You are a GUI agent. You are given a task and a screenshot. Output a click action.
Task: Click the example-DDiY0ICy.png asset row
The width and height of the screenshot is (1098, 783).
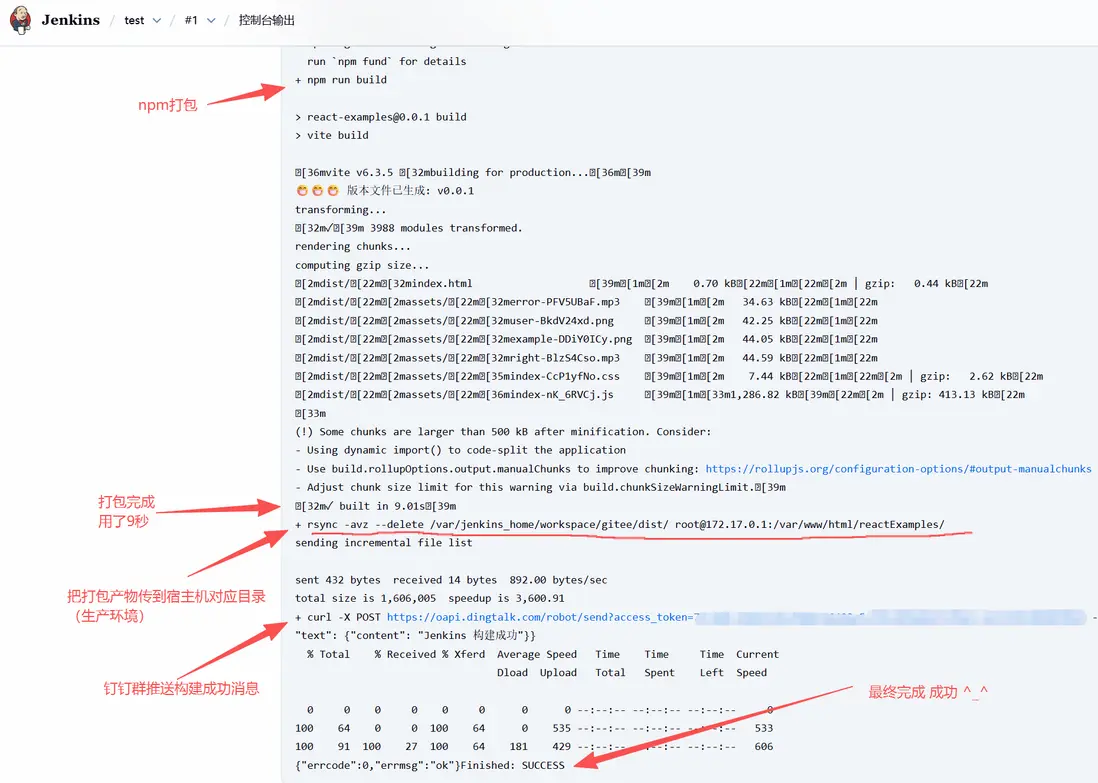(x=586, y=339)
